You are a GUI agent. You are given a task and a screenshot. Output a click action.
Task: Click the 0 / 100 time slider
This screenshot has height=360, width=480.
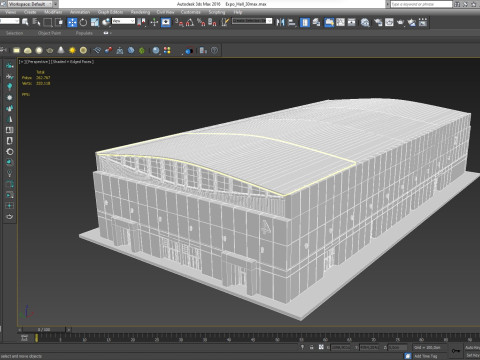coord(44,330)
